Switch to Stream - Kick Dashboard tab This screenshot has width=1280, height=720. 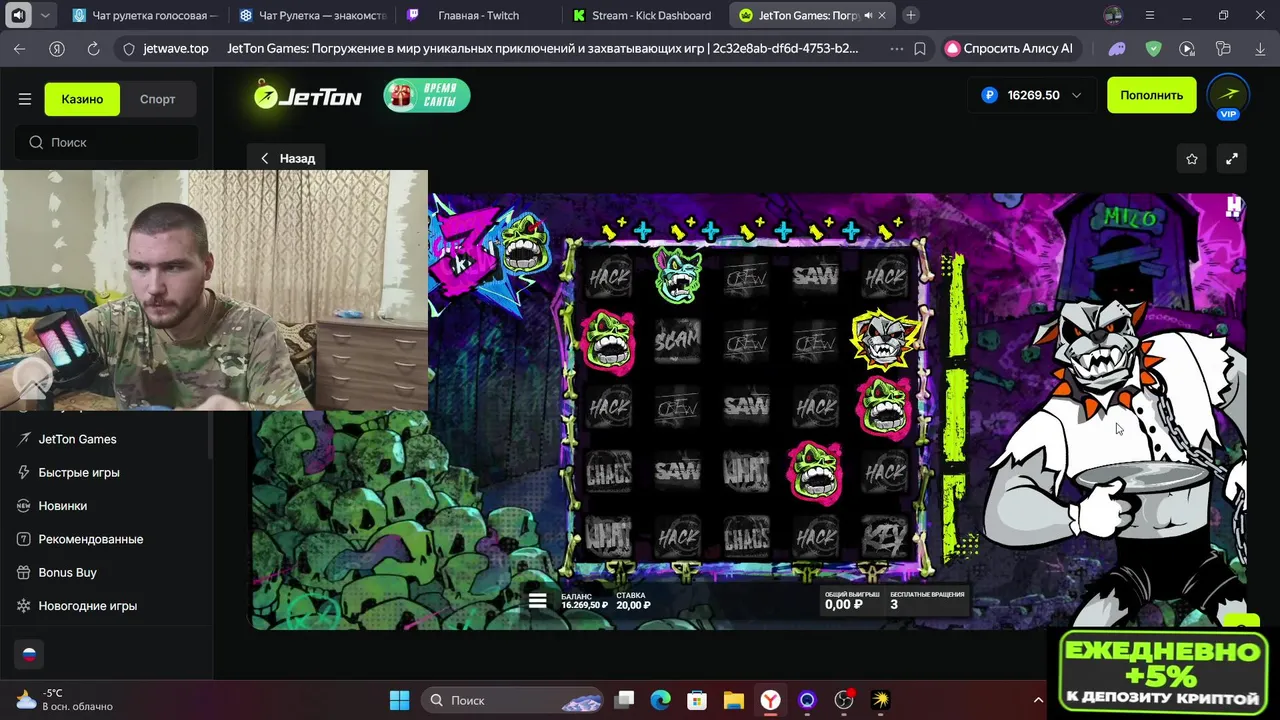point(644,15)
